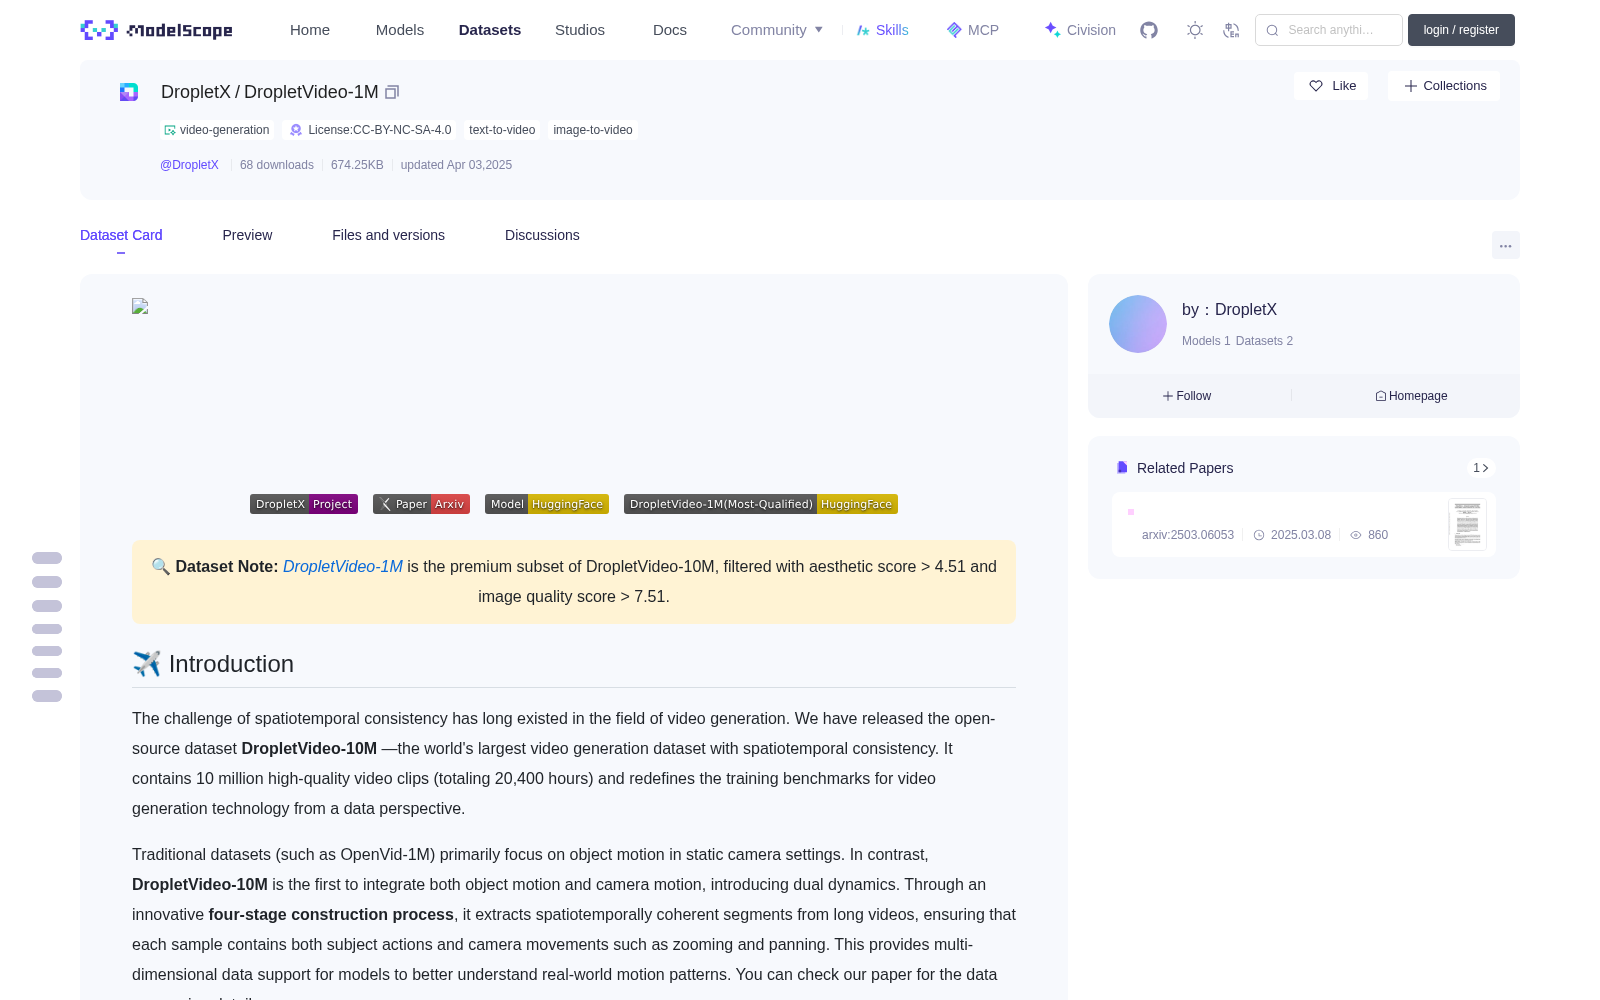Click the MCP diamond icon

[954, 30]
